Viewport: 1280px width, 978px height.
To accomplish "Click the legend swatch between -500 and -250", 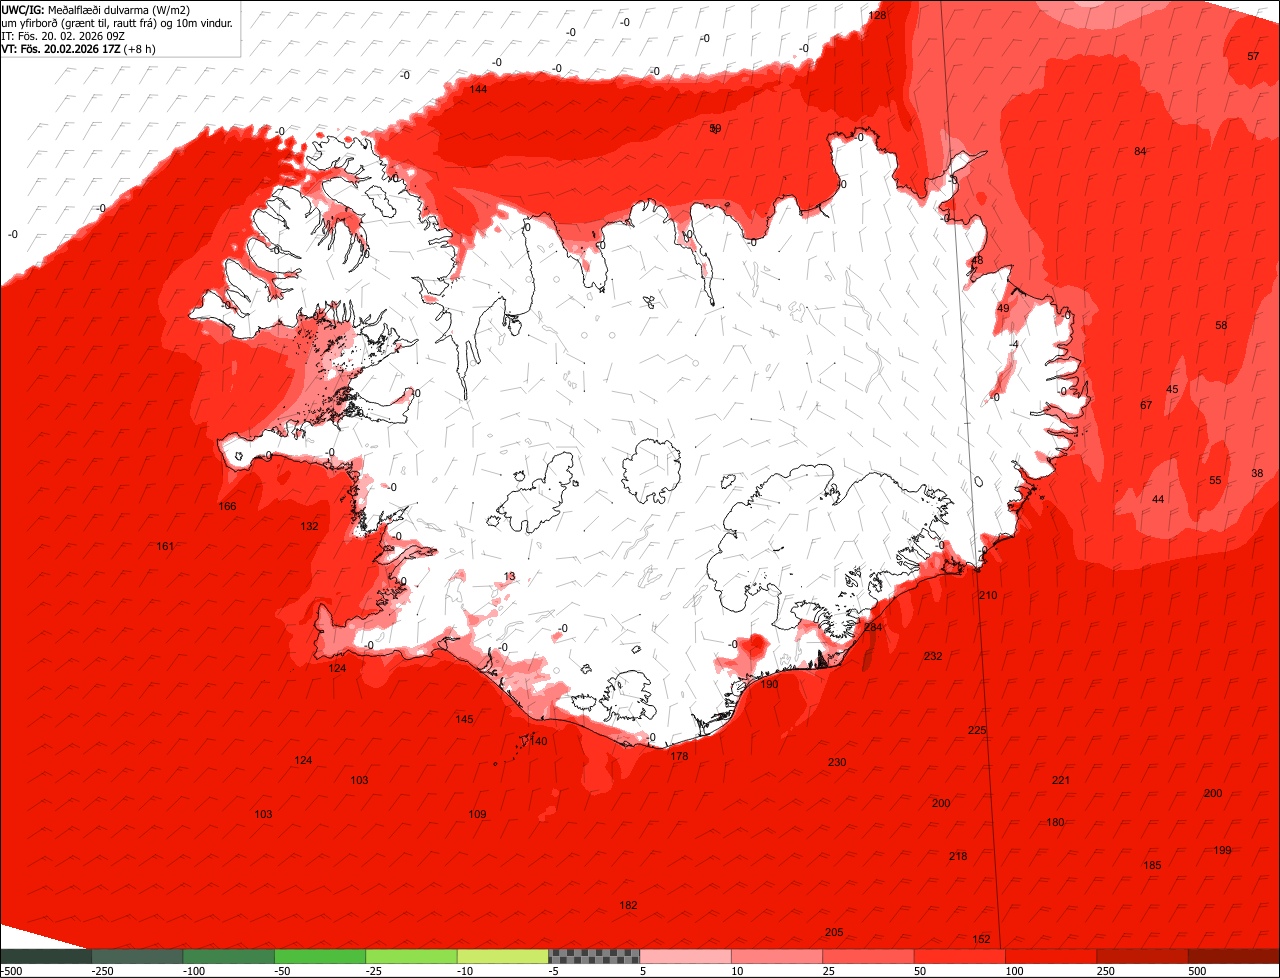I will click(x=46, y=956).
